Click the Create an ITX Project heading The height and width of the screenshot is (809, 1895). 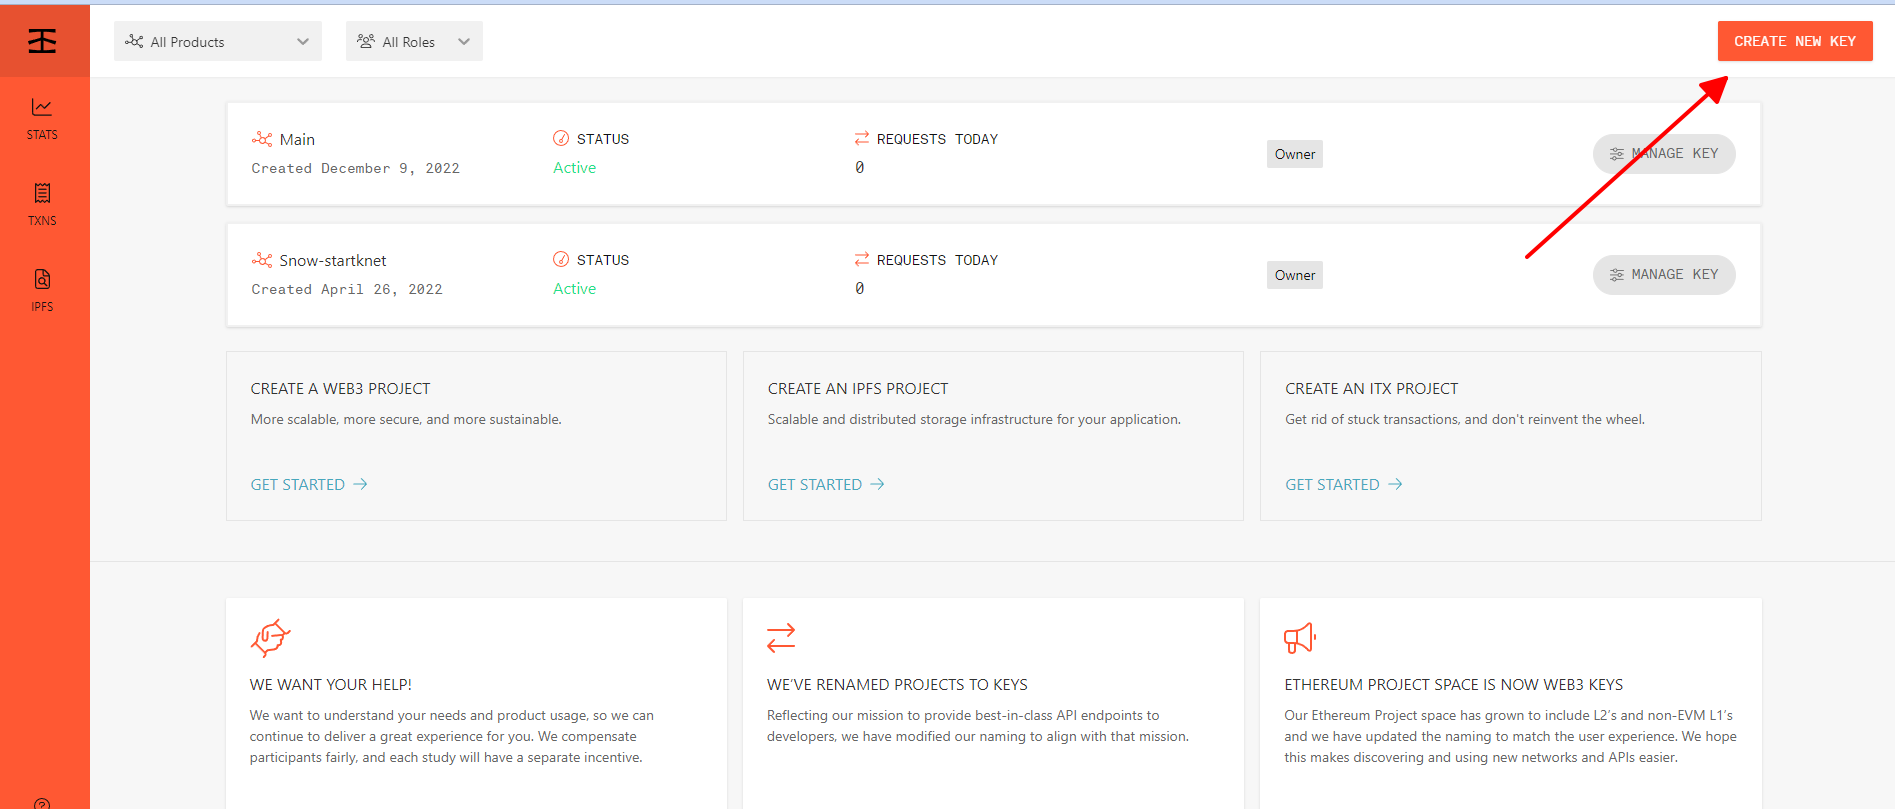(x=1371, y=389)
